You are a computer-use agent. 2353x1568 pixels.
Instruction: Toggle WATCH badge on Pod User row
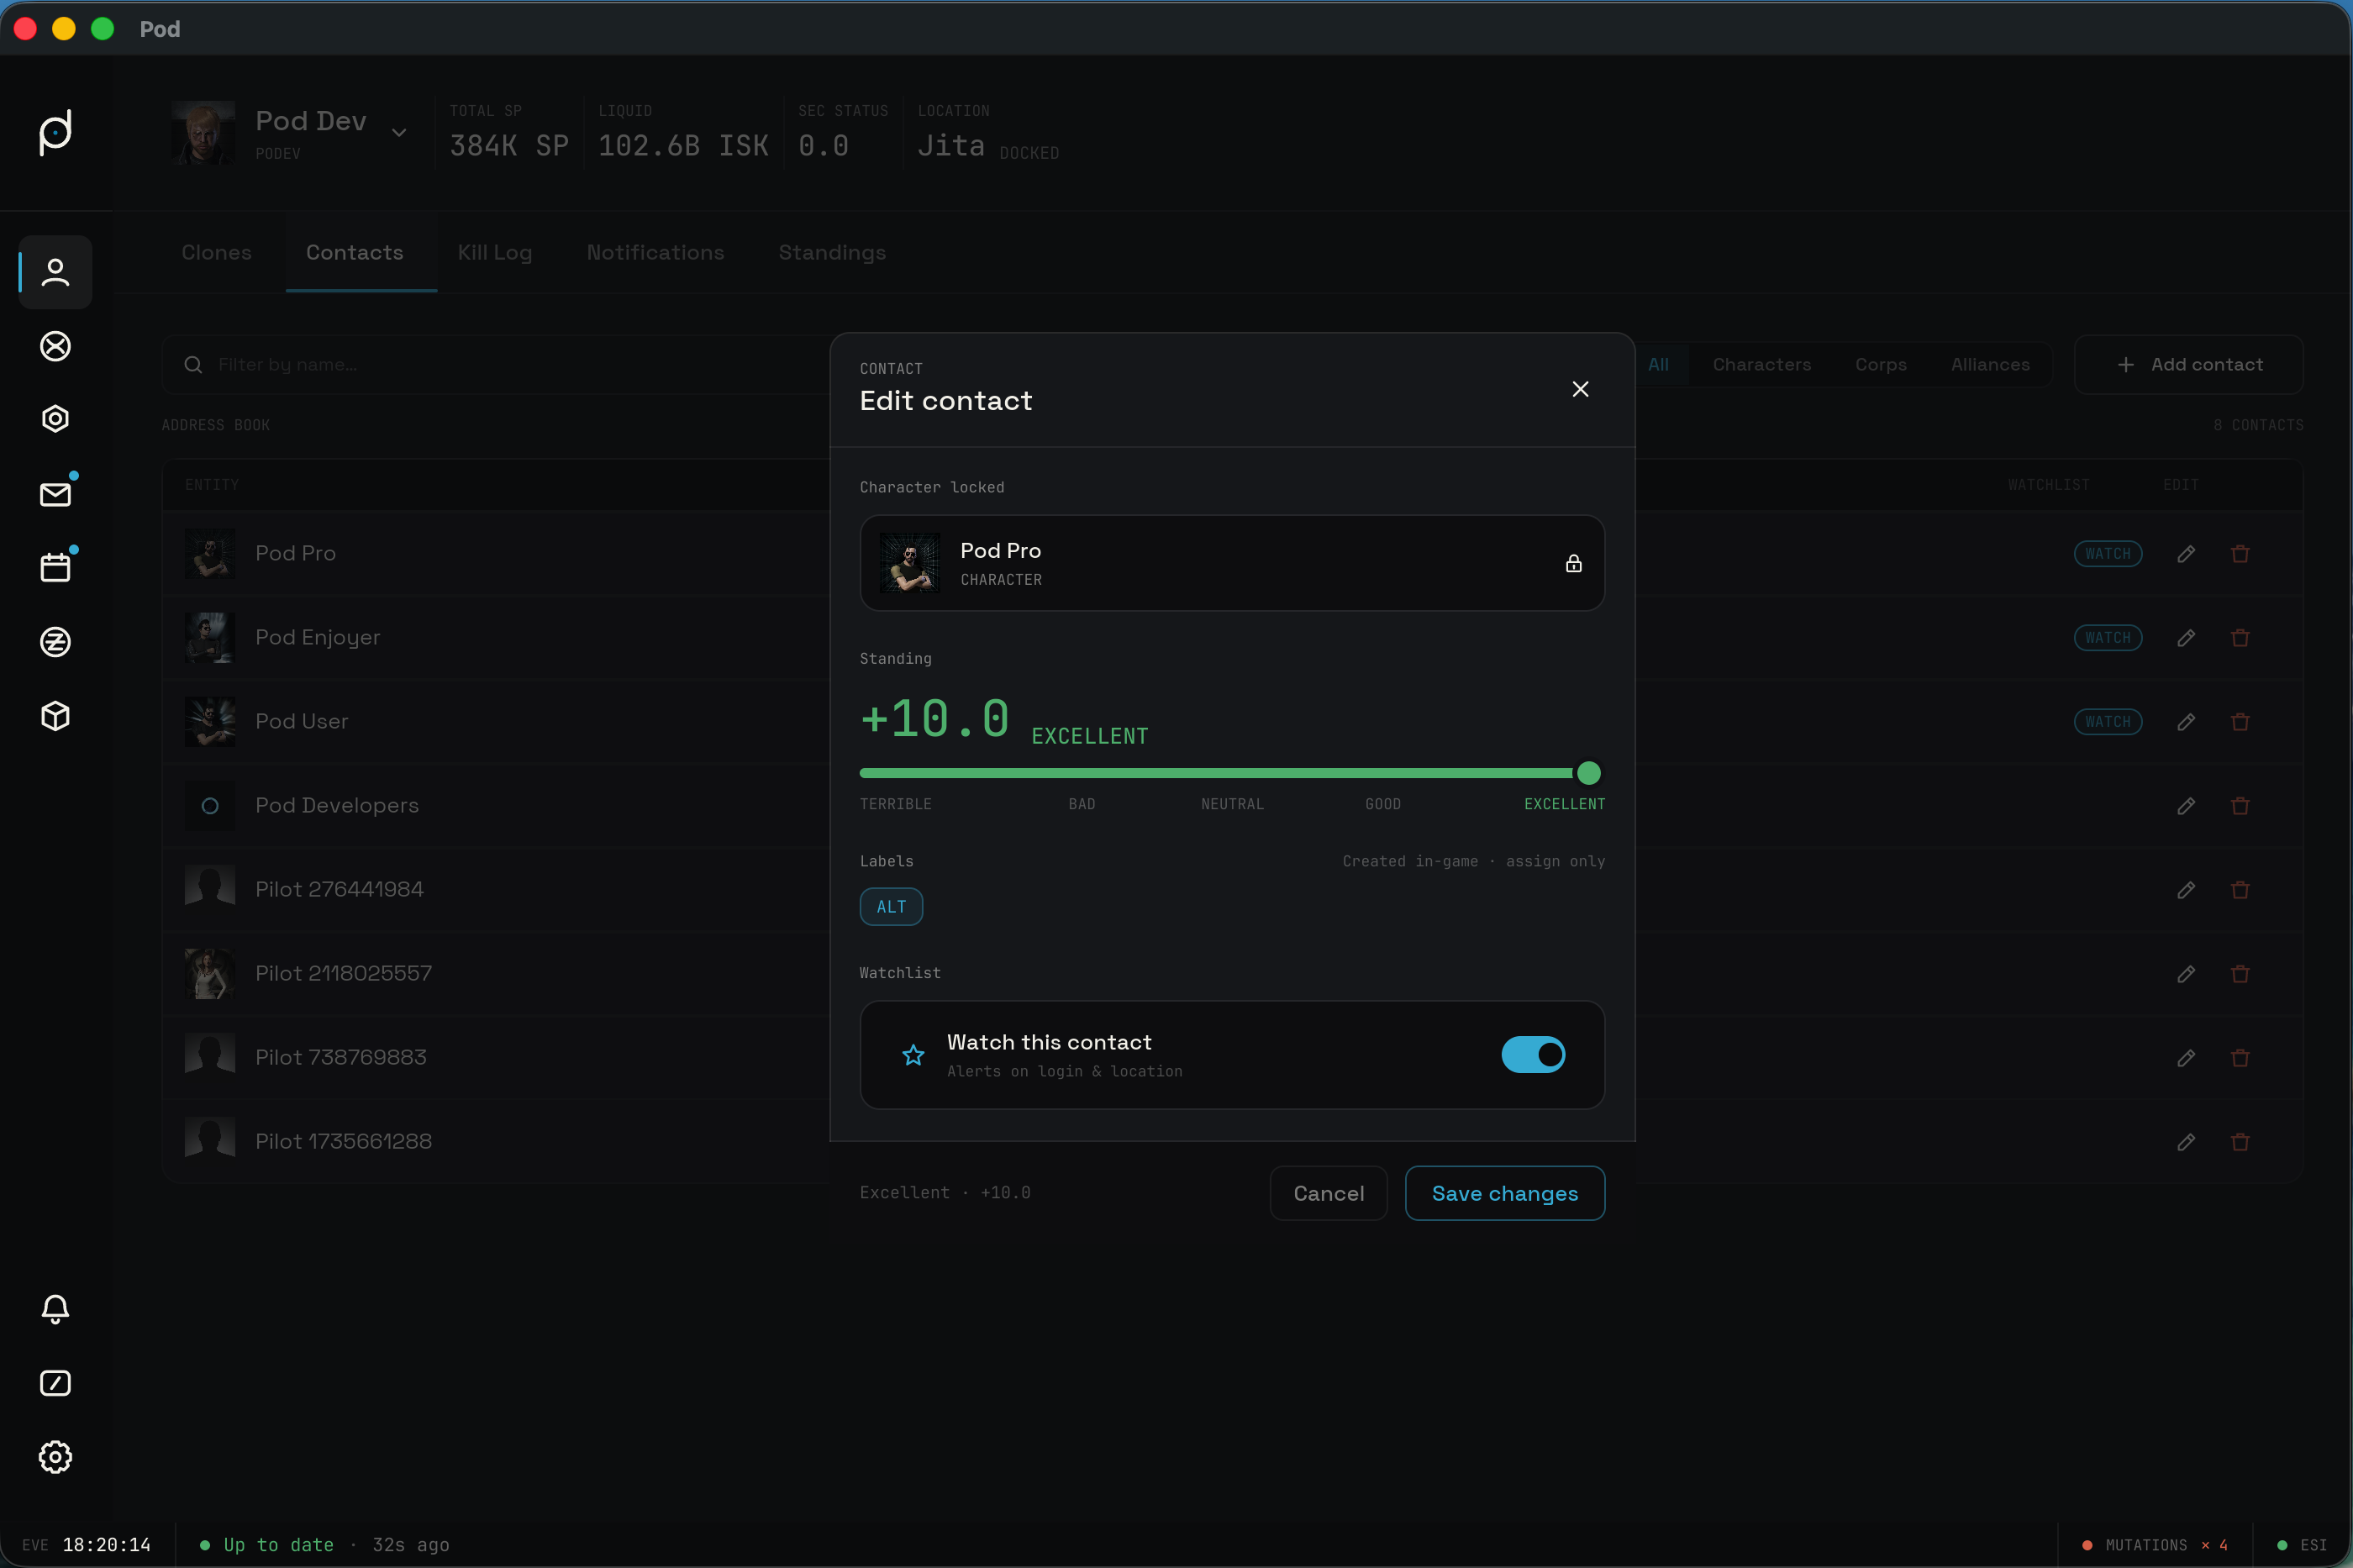(2108, 722)
